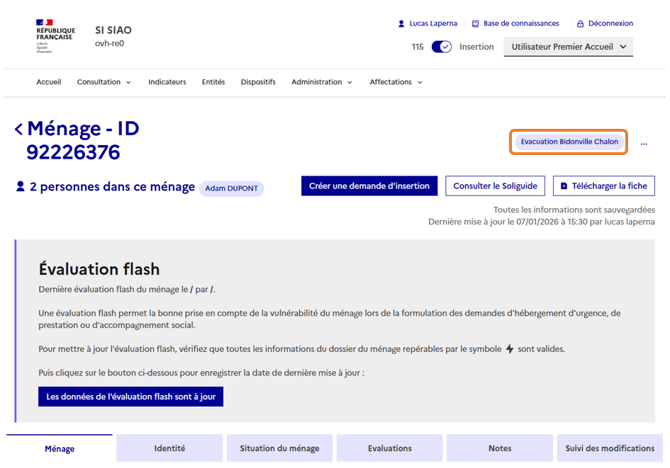Expand the Consultation menu
670x468 pixels.
pyautogui.click(x=104, y=82)
